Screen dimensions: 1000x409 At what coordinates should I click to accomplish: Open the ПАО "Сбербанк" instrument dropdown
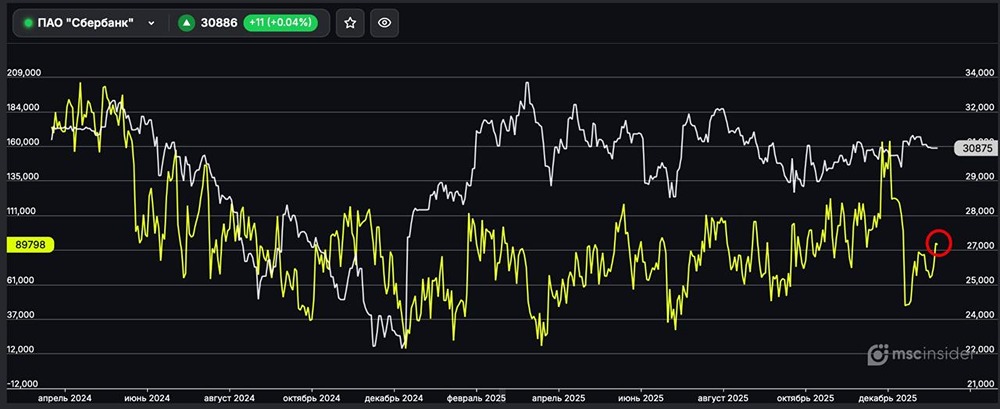tap(90, 23)
